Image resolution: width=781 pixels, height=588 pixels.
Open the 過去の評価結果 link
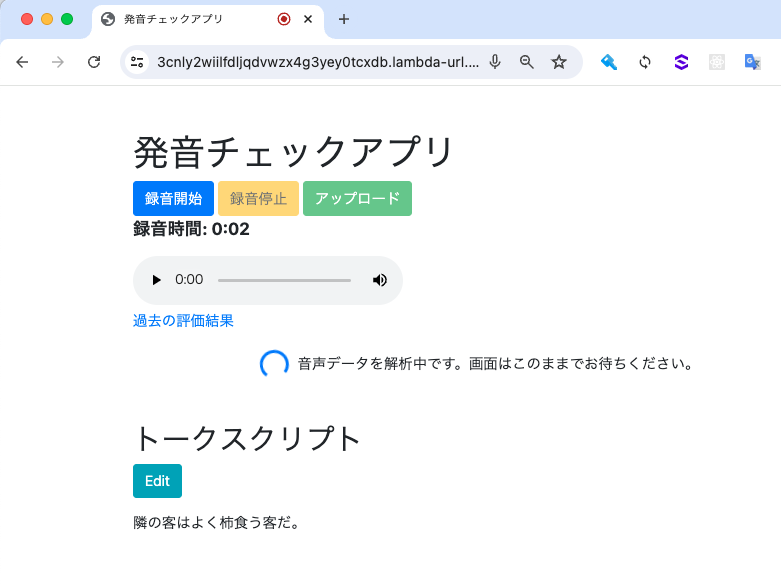pos(183,321)
